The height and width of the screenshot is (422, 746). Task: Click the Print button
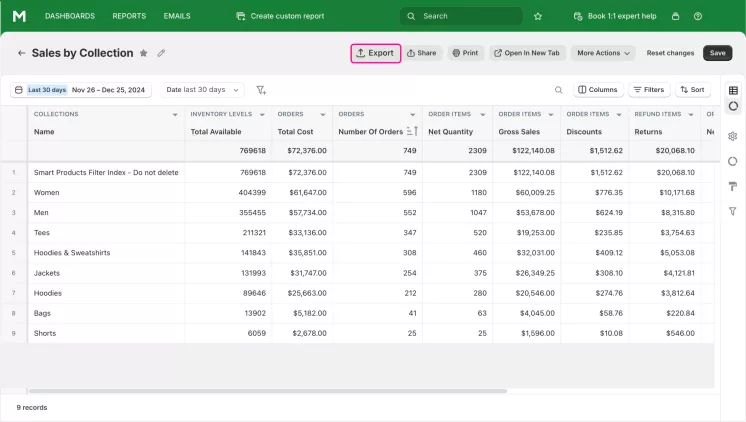coord(465,53)
